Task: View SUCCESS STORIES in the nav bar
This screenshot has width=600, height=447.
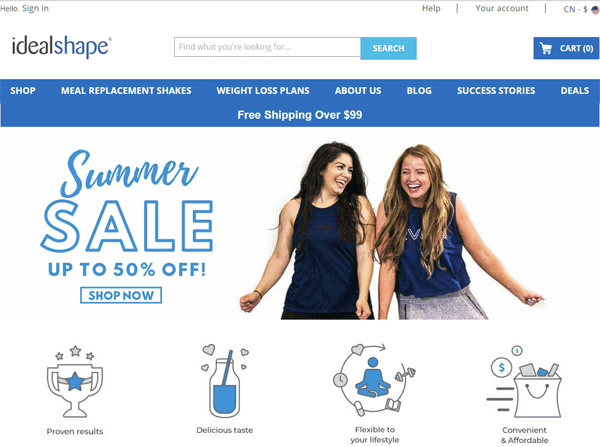Action: point(496,91)
